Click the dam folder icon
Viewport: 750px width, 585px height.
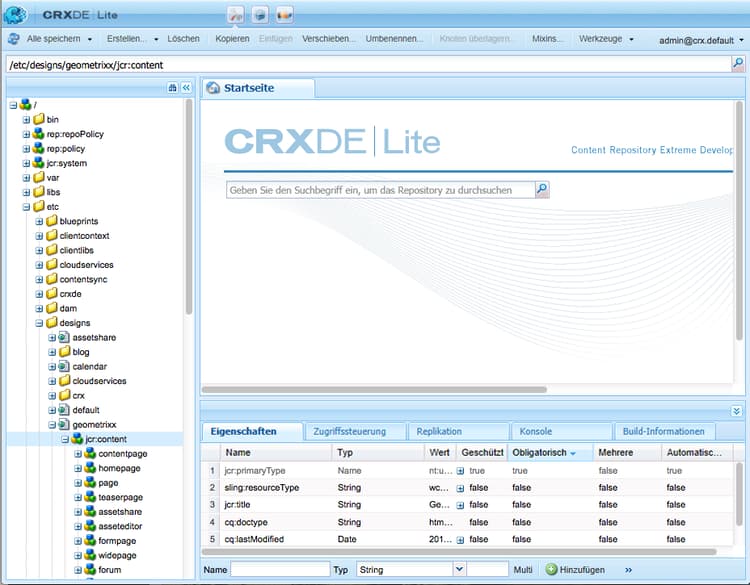52,308
